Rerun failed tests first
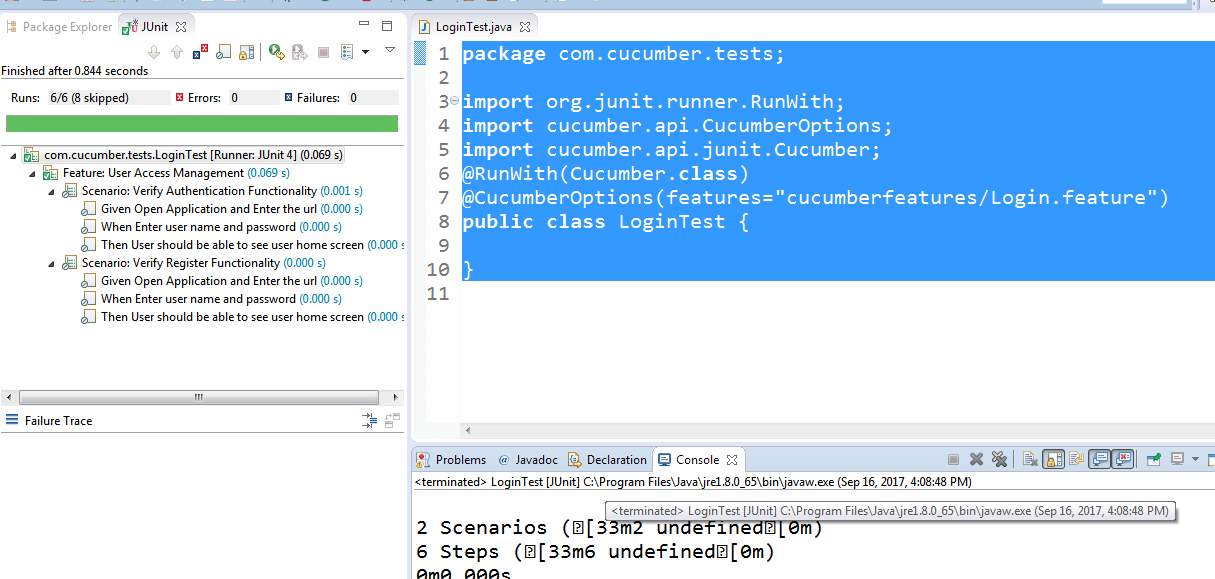Viewport: 1215px width, 579px height. coord(299,52)
